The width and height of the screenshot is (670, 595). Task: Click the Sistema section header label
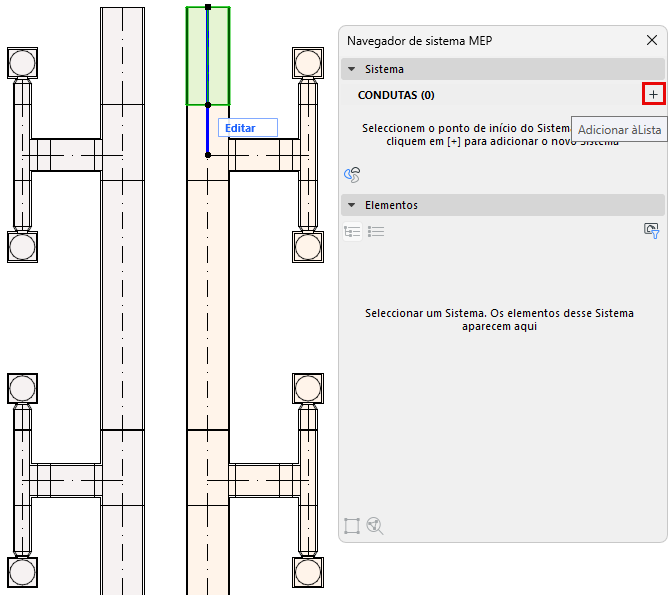[384, 69]
